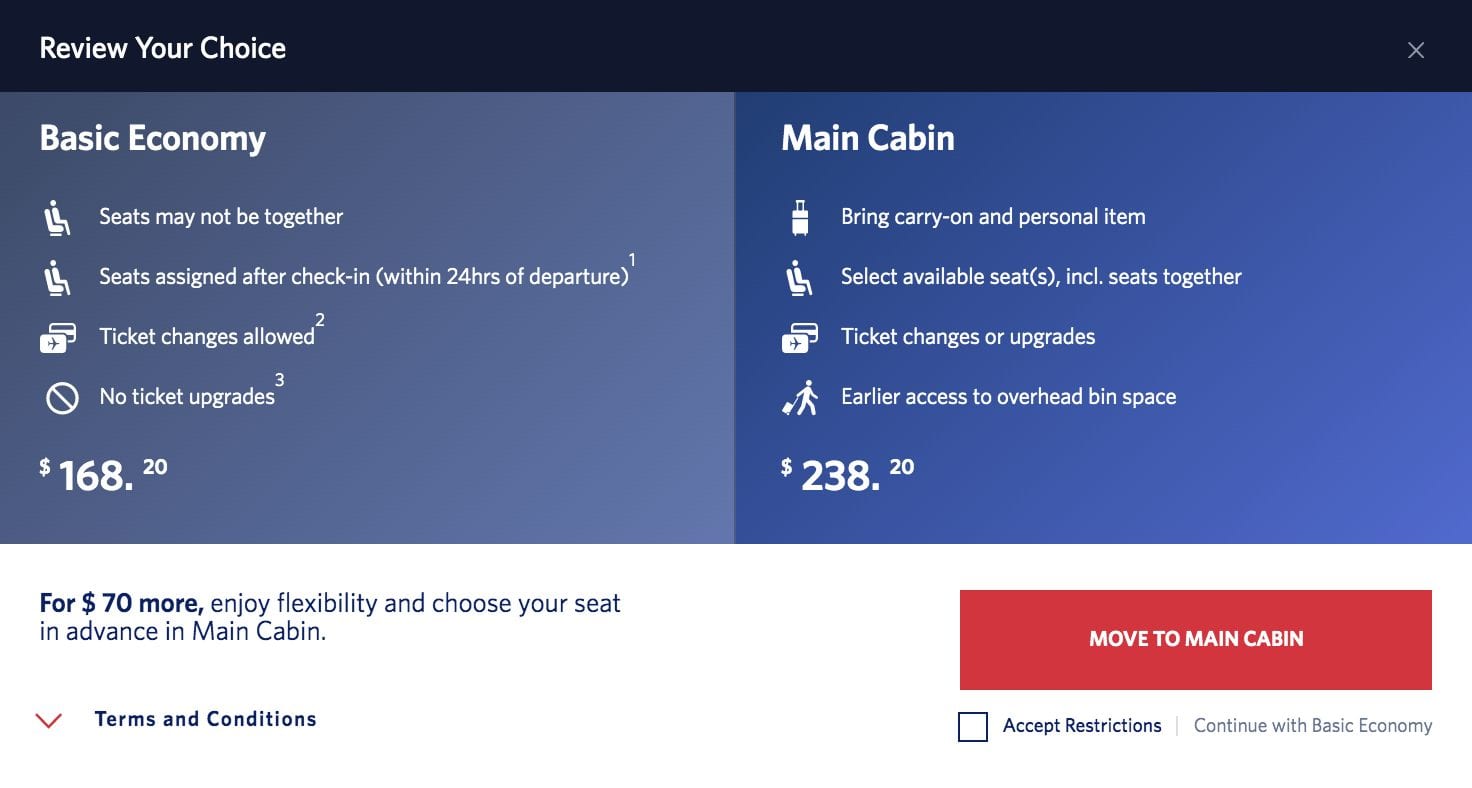Click the Main Cabin fare panel header

point(867,137)
